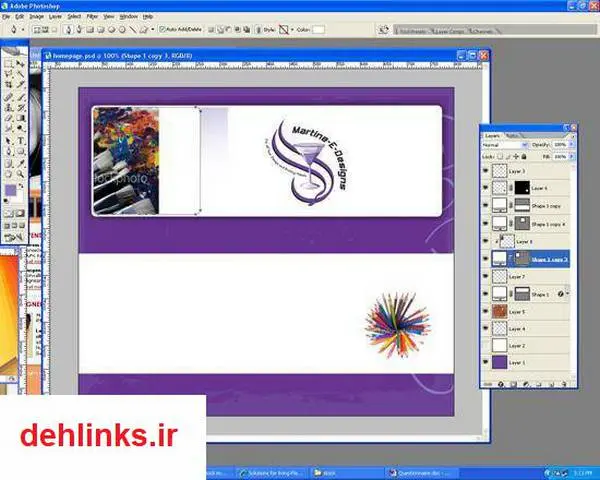The height and width of the screenshot is (480, 600).
Task: Select the Lasso tool
Action: [8, 74]
